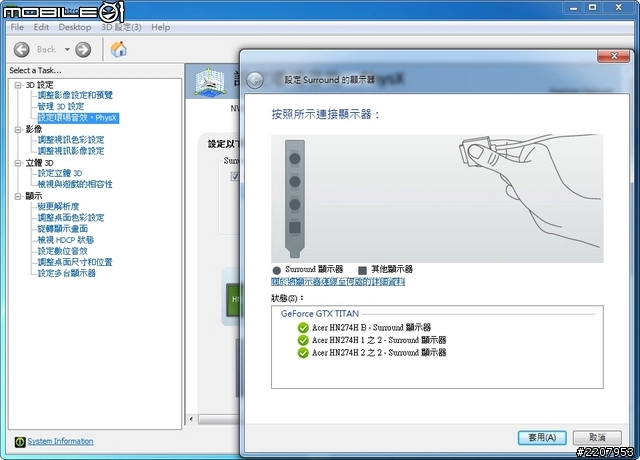Collapse the 影像 tree node
640x460 pixels.
[18, 129]
